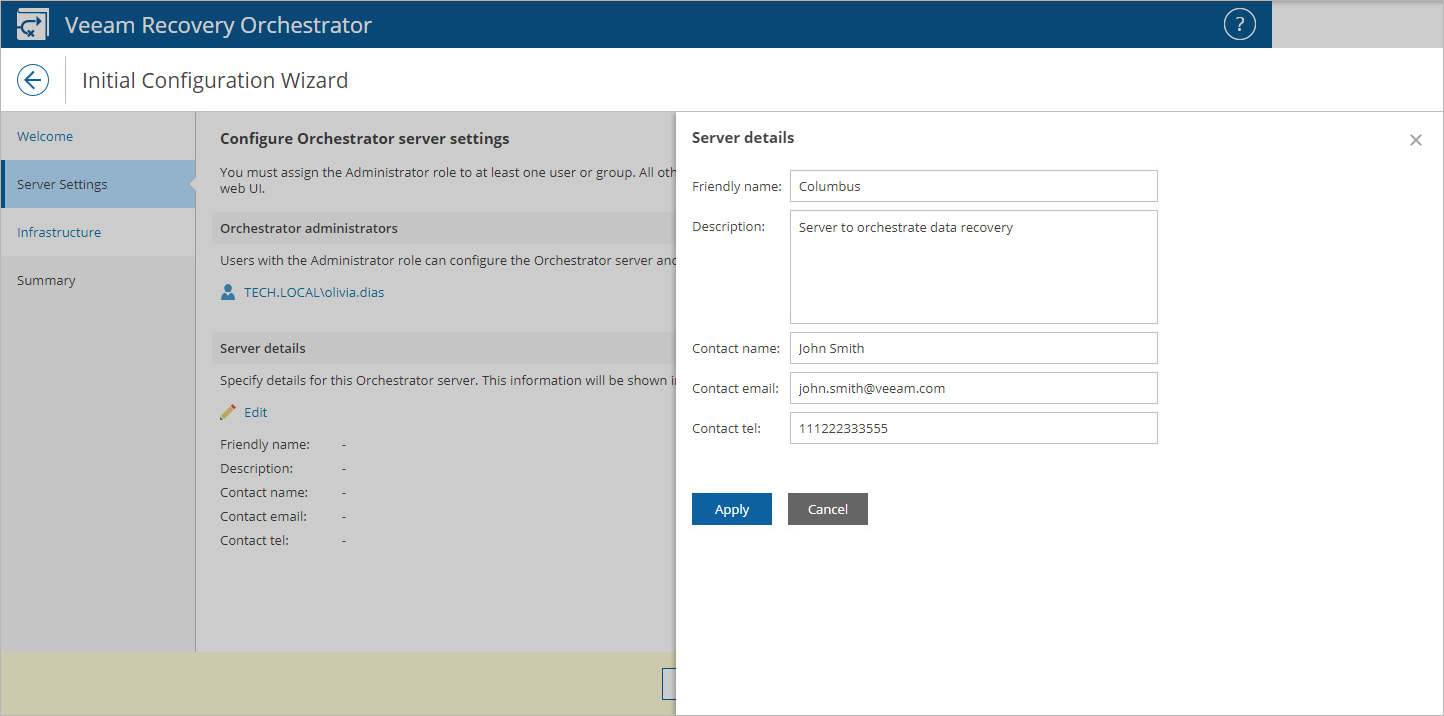This screenshot has height=716, width=1444.
Task: Open the Welcome wizard step
Action: tap(45, 136)
